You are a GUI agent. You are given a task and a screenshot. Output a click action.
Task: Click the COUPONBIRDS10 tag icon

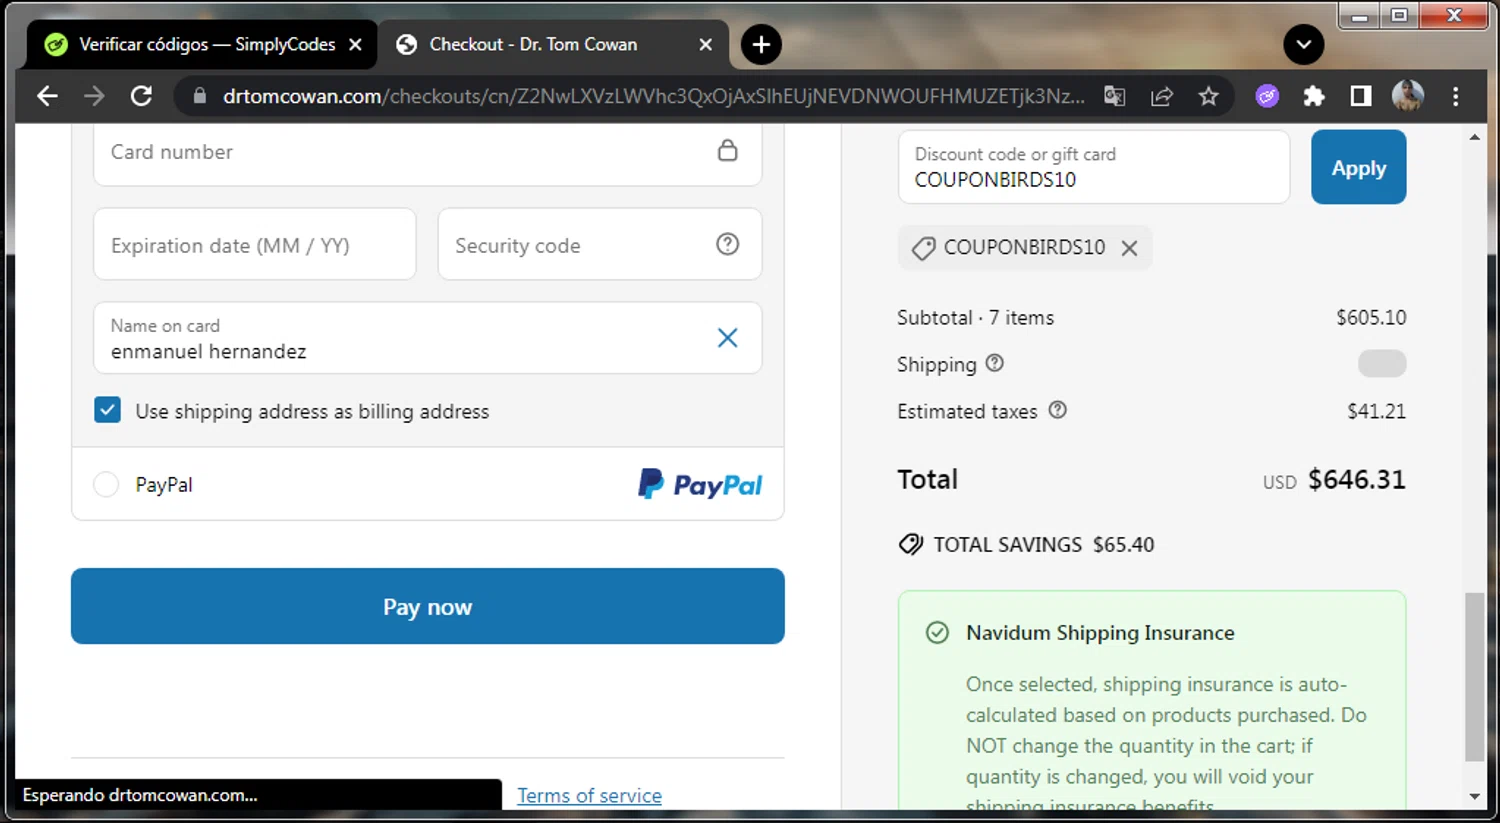923,248
